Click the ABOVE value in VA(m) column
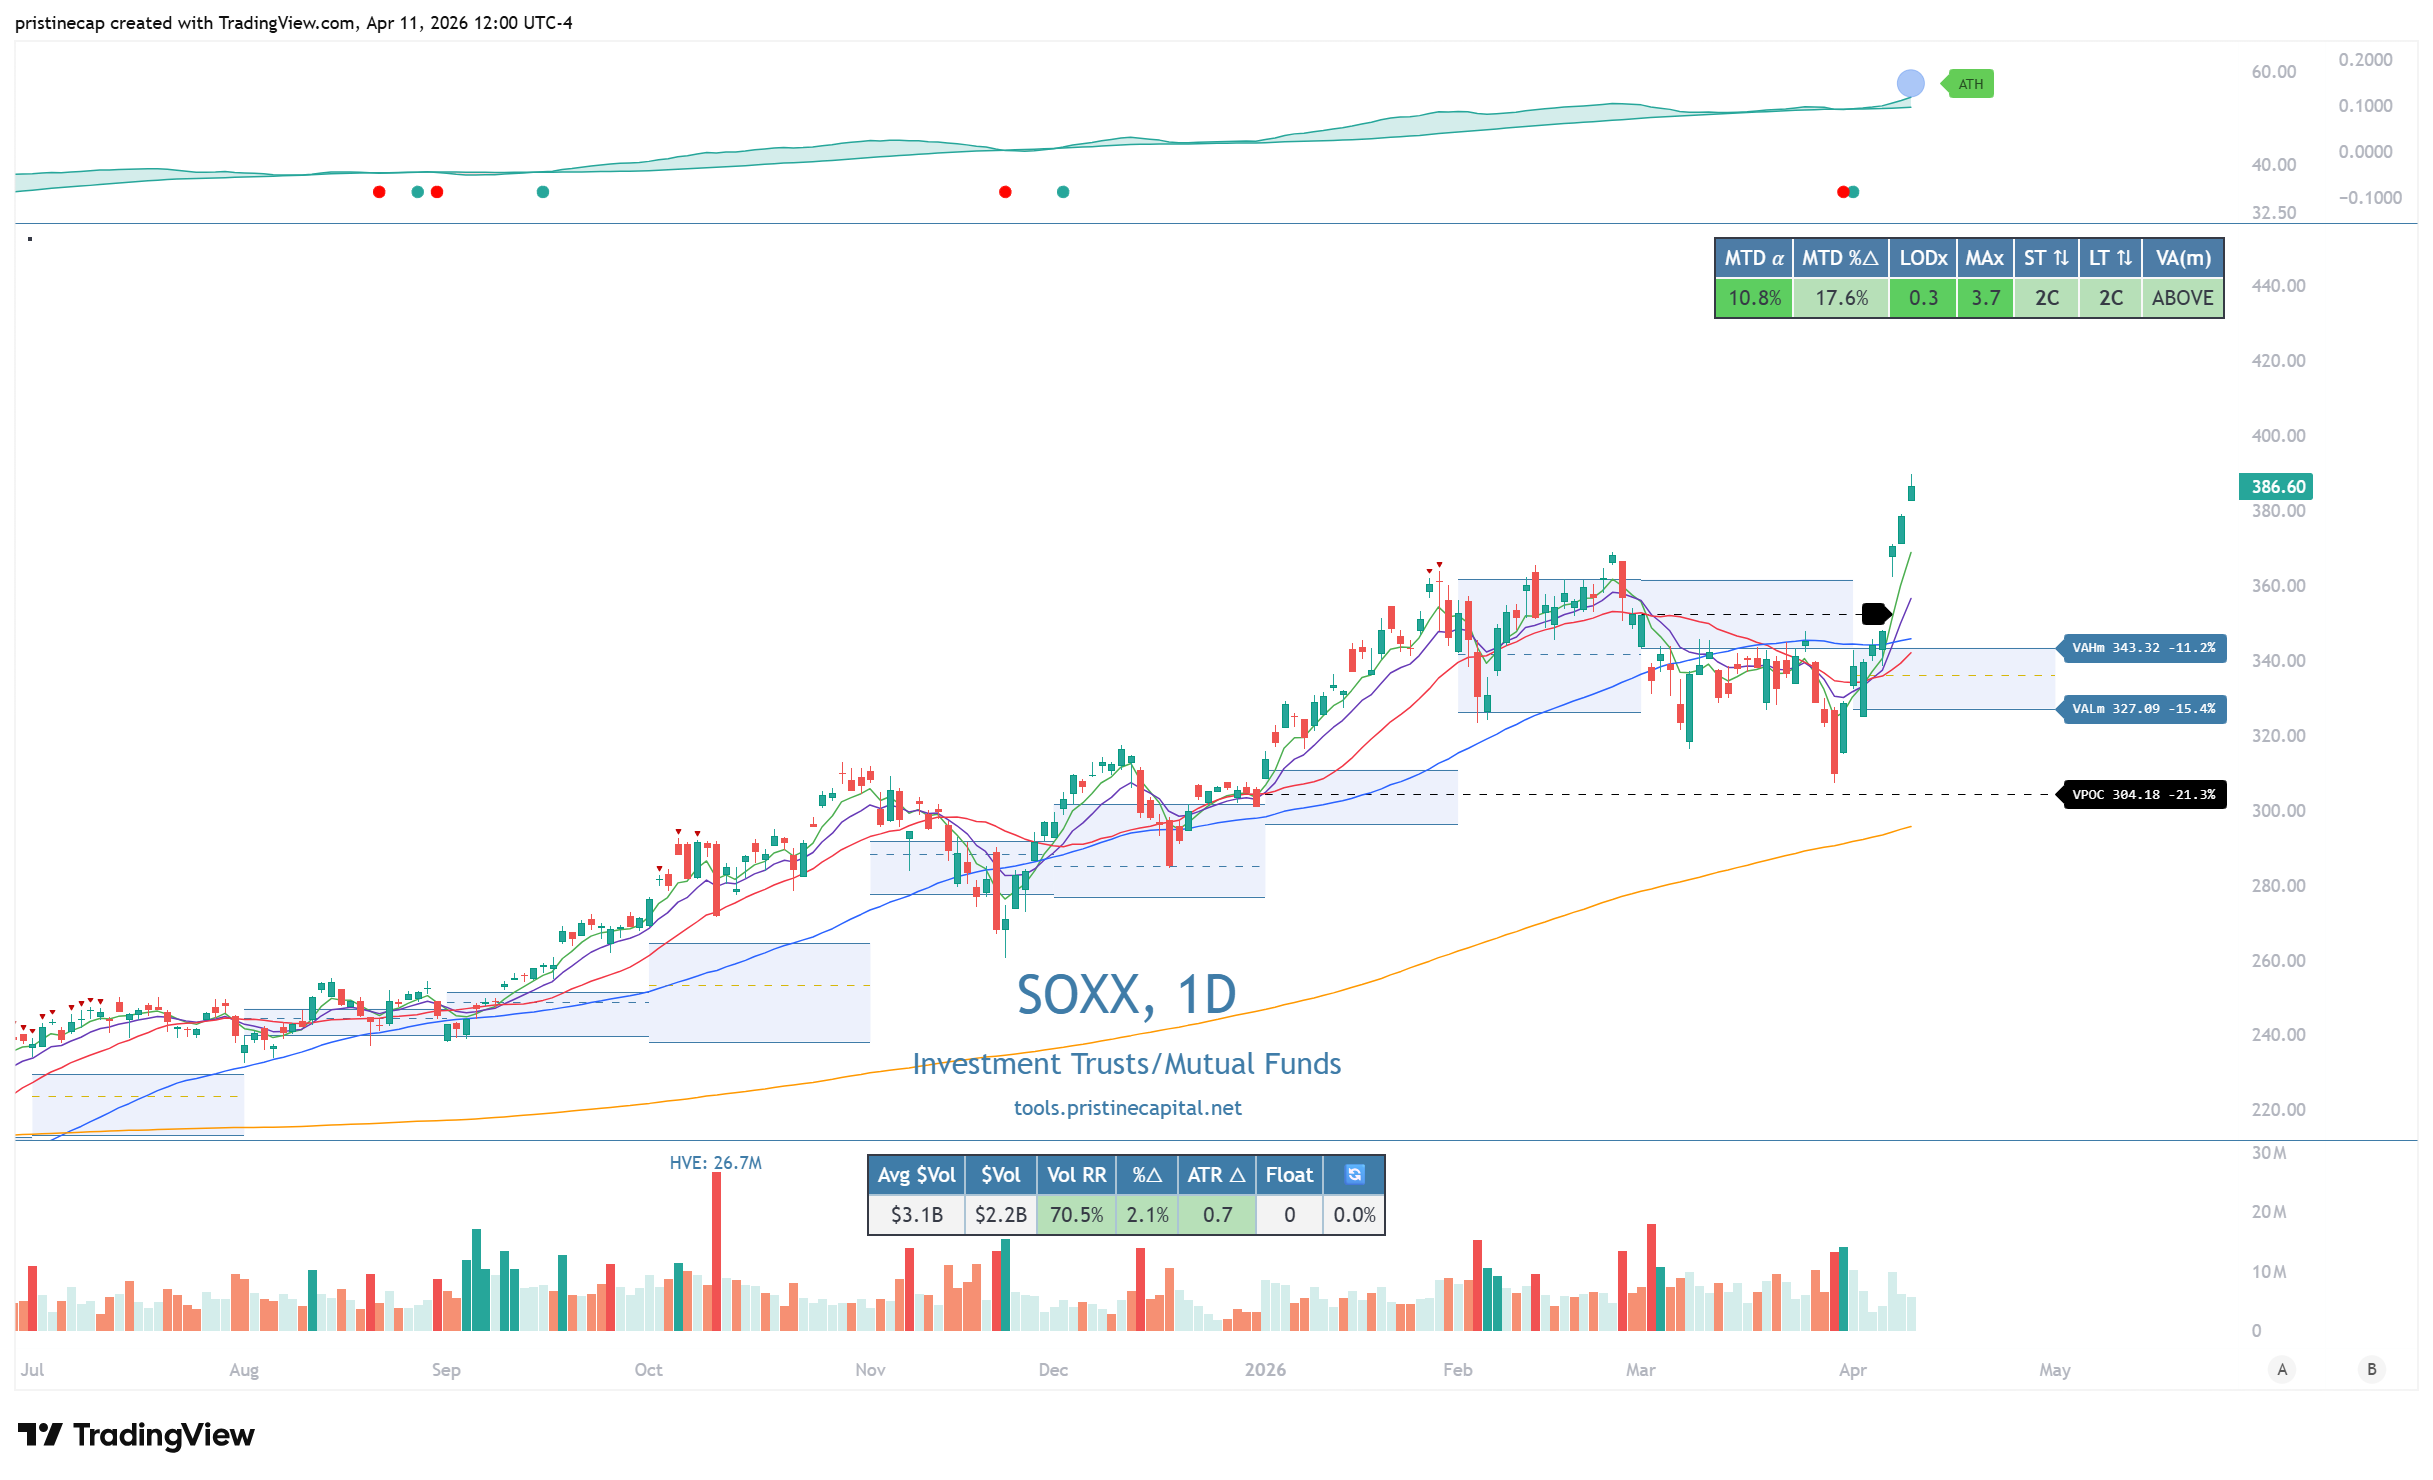 tap(2182, 298)
